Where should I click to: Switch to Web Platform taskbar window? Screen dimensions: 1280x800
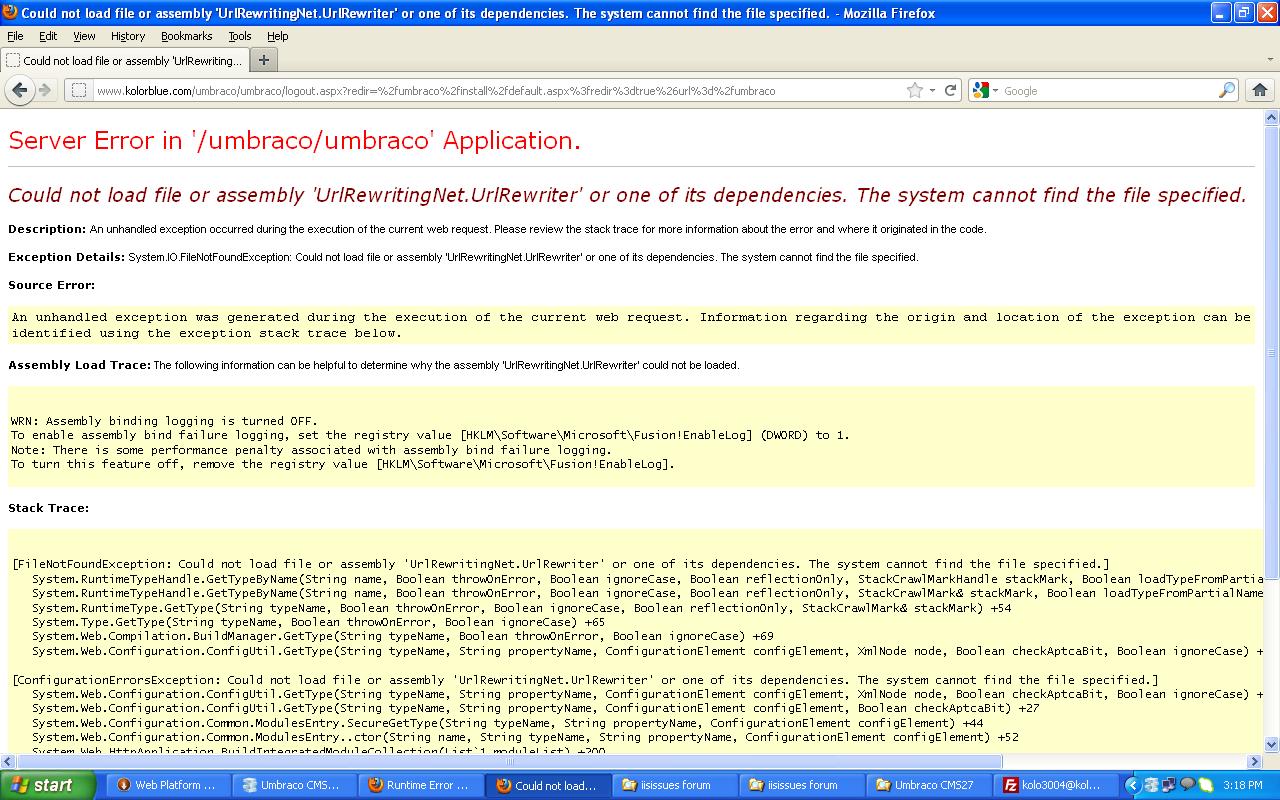[168, 785]
